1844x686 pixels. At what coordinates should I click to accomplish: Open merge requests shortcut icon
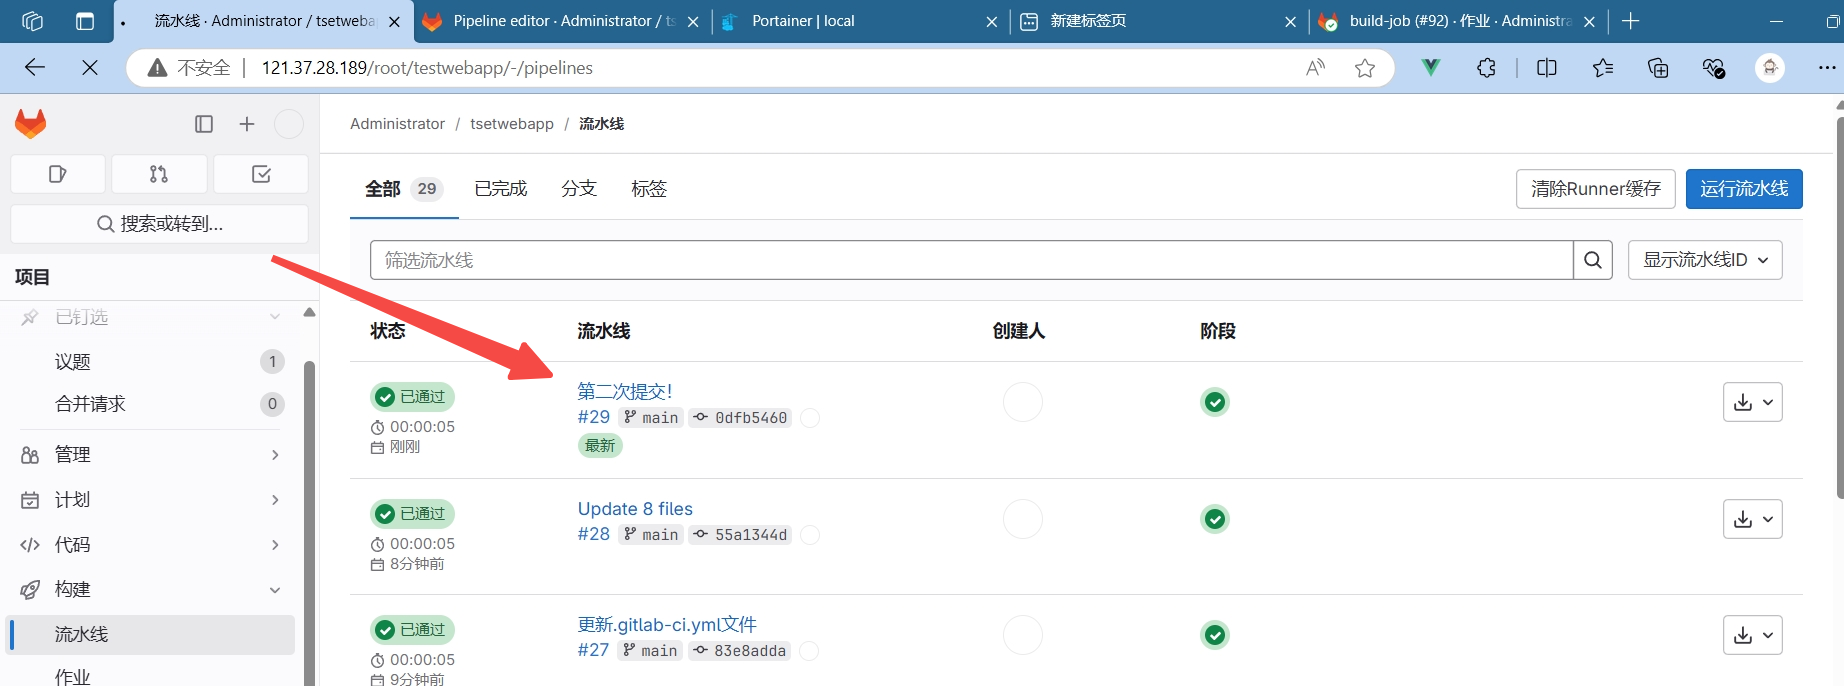(159, 174)
